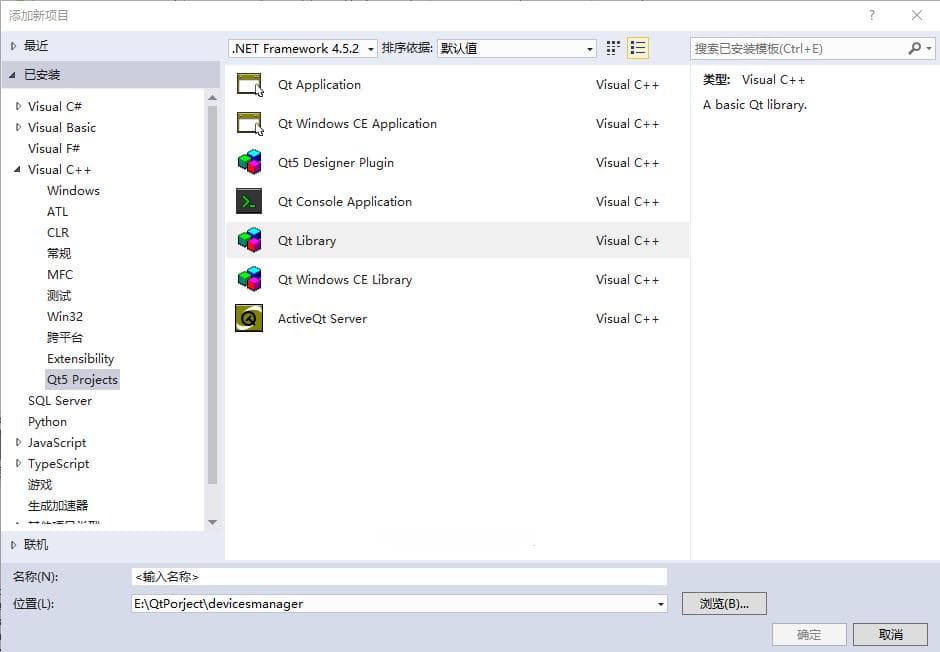Select Visual F# in the tree
The width and height of the screenshot is (940, 652).
click(54, 149)
